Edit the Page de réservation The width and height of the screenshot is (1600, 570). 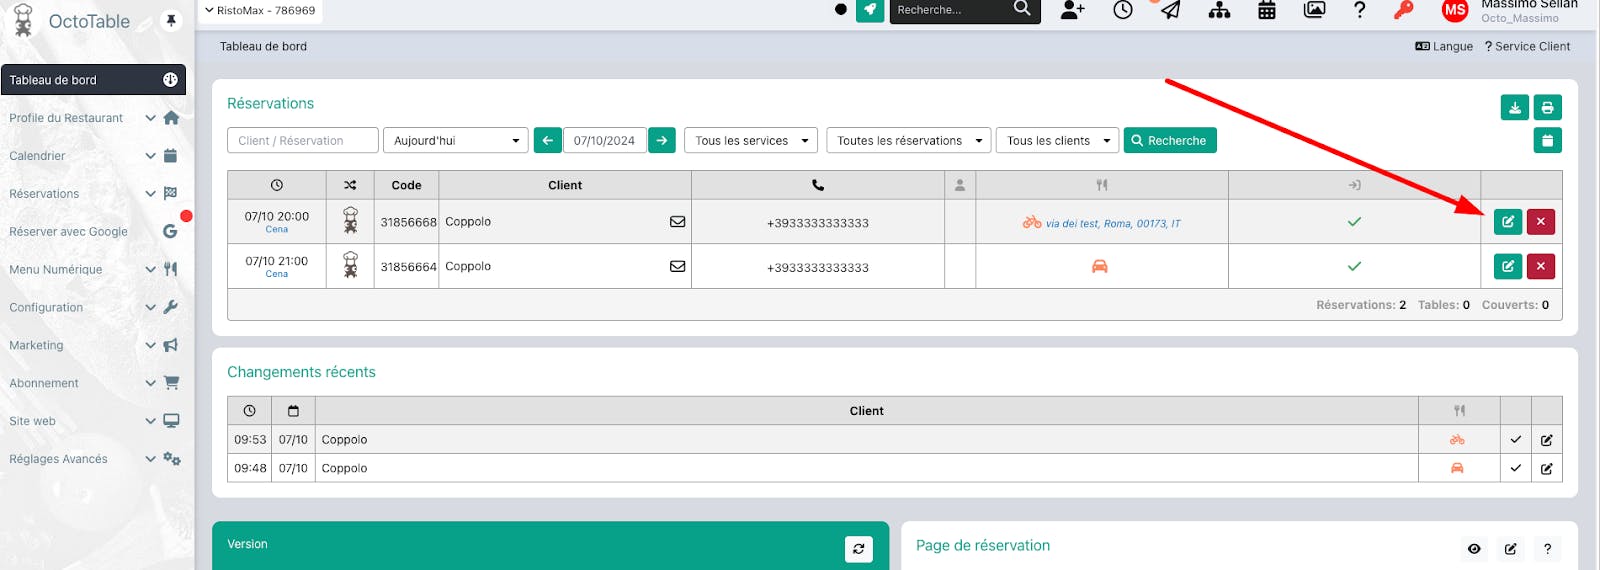pyautogui.click(x=1511, y=549)
